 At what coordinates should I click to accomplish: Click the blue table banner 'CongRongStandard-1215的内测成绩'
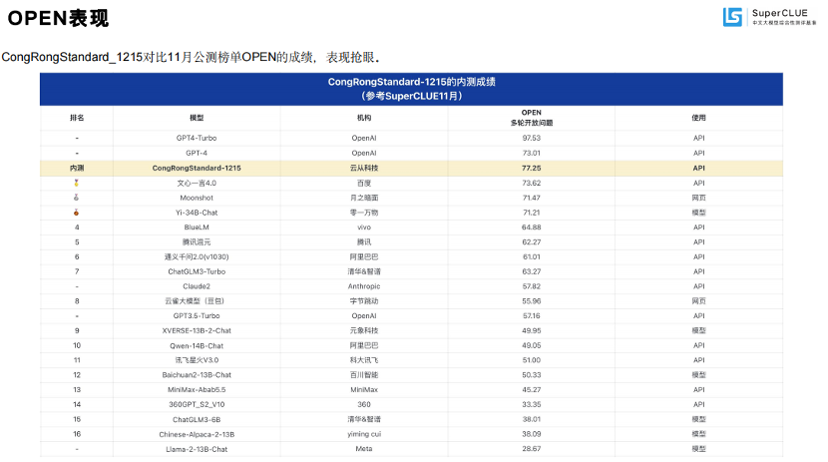(x=411, y=89)
